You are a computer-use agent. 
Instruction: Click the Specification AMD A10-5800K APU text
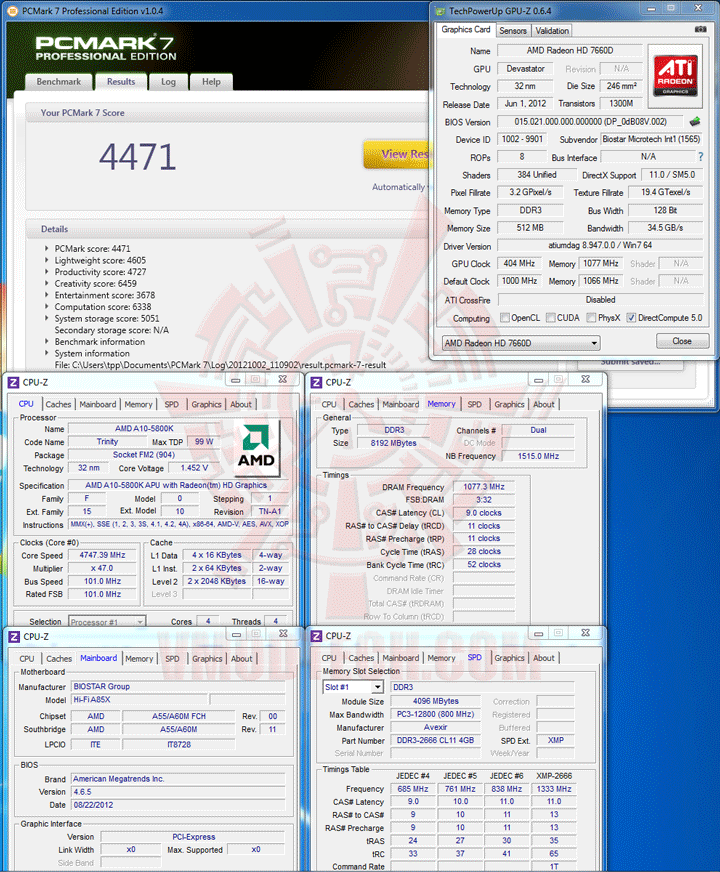coord(176,485)
